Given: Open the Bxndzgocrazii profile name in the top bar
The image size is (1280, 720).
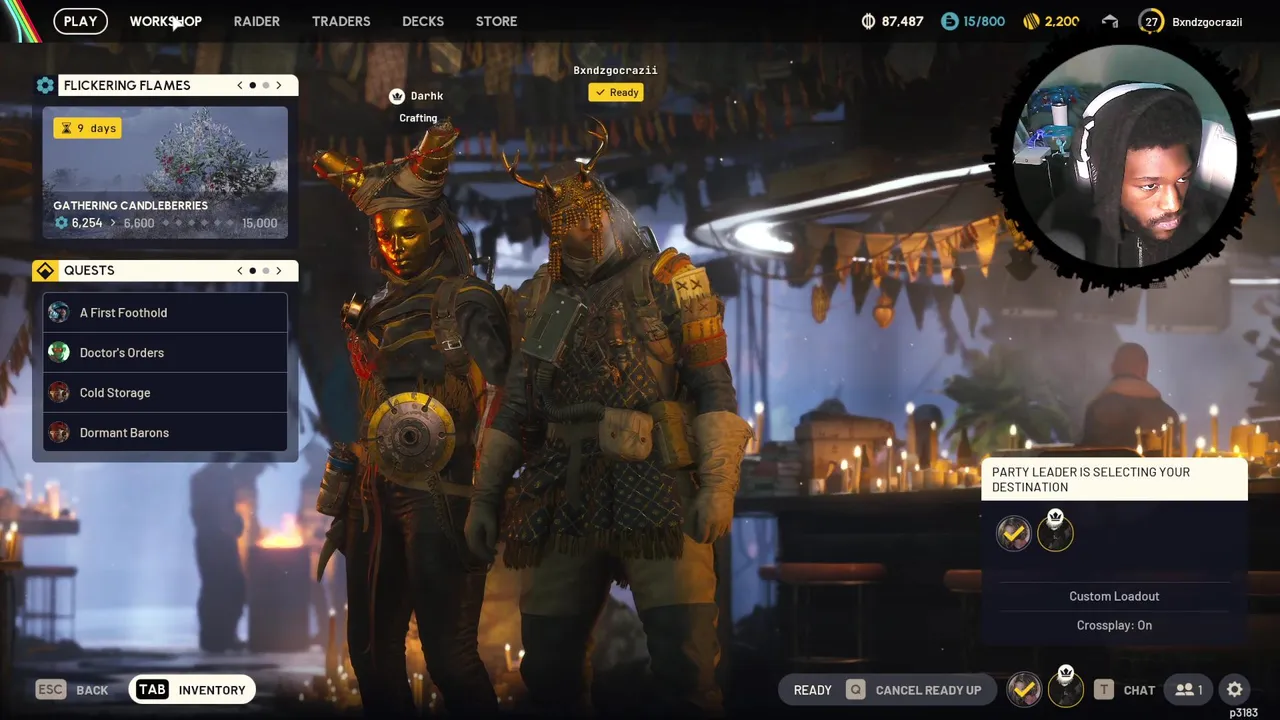Looking at the screenshot, I should coord(1207,21).
